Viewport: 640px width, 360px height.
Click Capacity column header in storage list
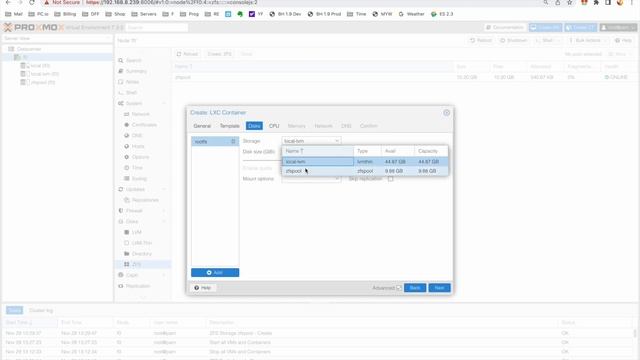(431, 151)
